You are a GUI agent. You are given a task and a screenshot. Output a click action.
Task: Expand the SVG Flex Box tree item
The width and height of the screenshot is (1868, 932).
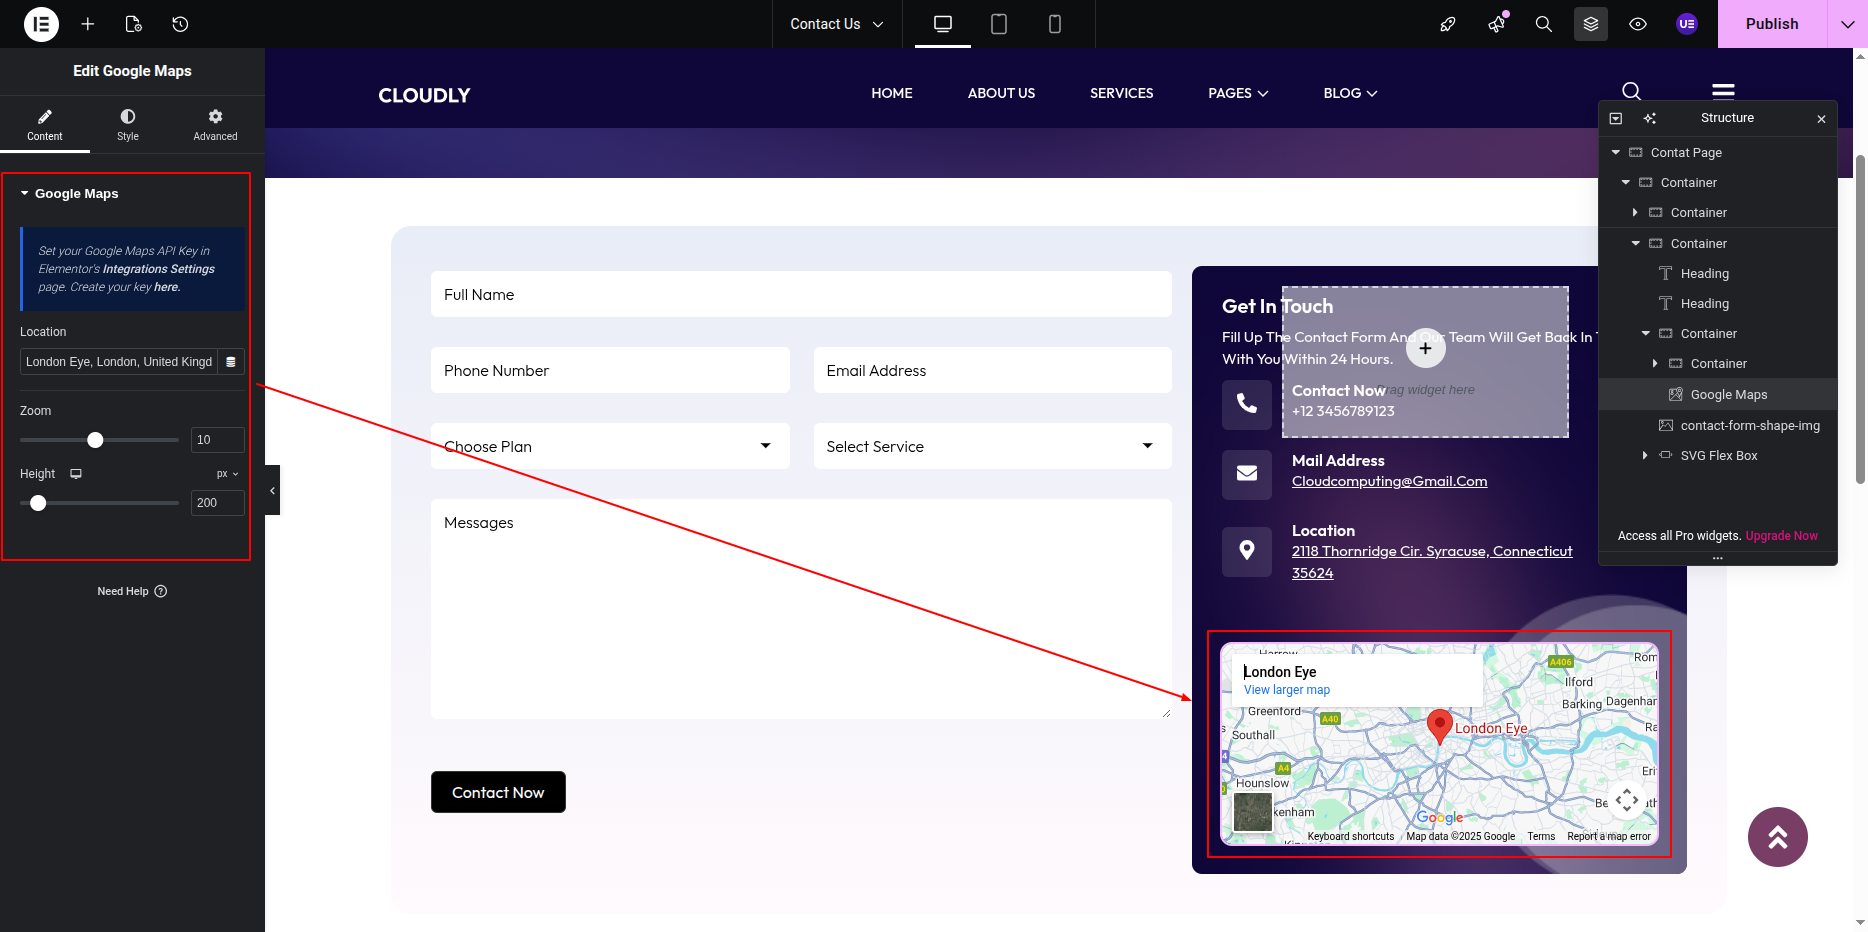point(1645,456)
